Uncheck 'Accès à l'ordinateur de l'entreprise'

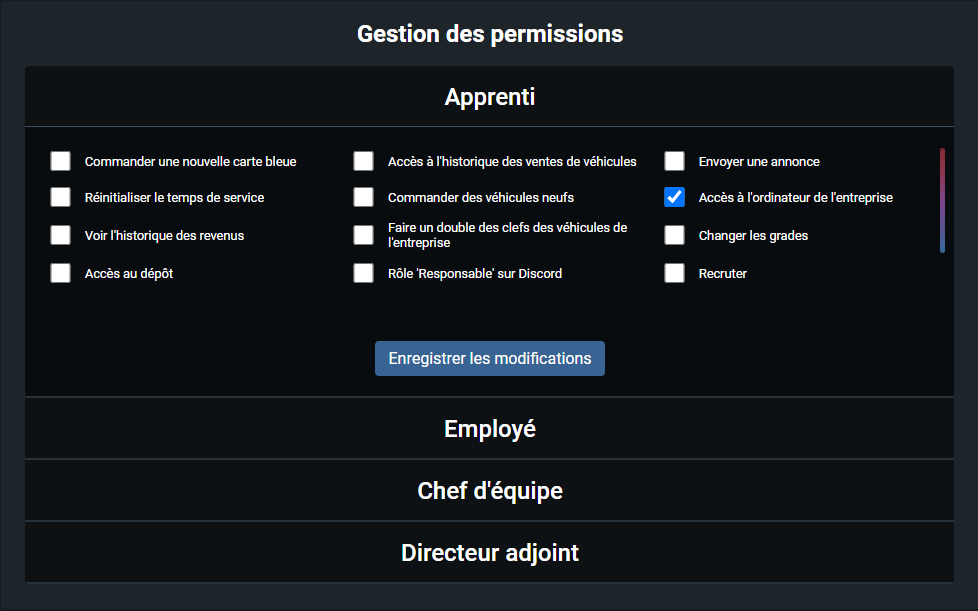[675, 198]
